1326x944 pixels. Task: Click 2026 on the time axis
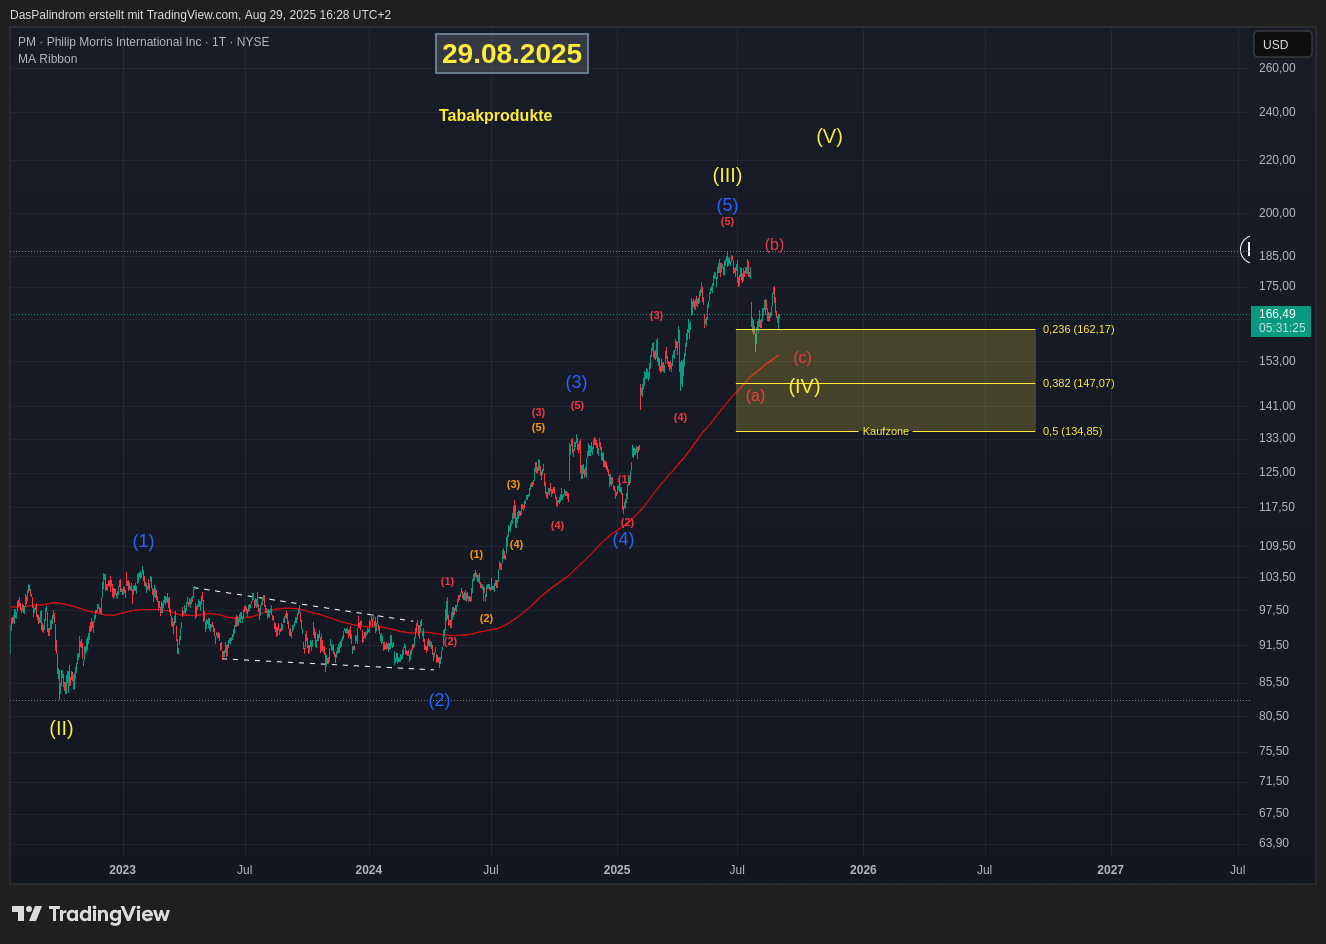pos(863,870)
